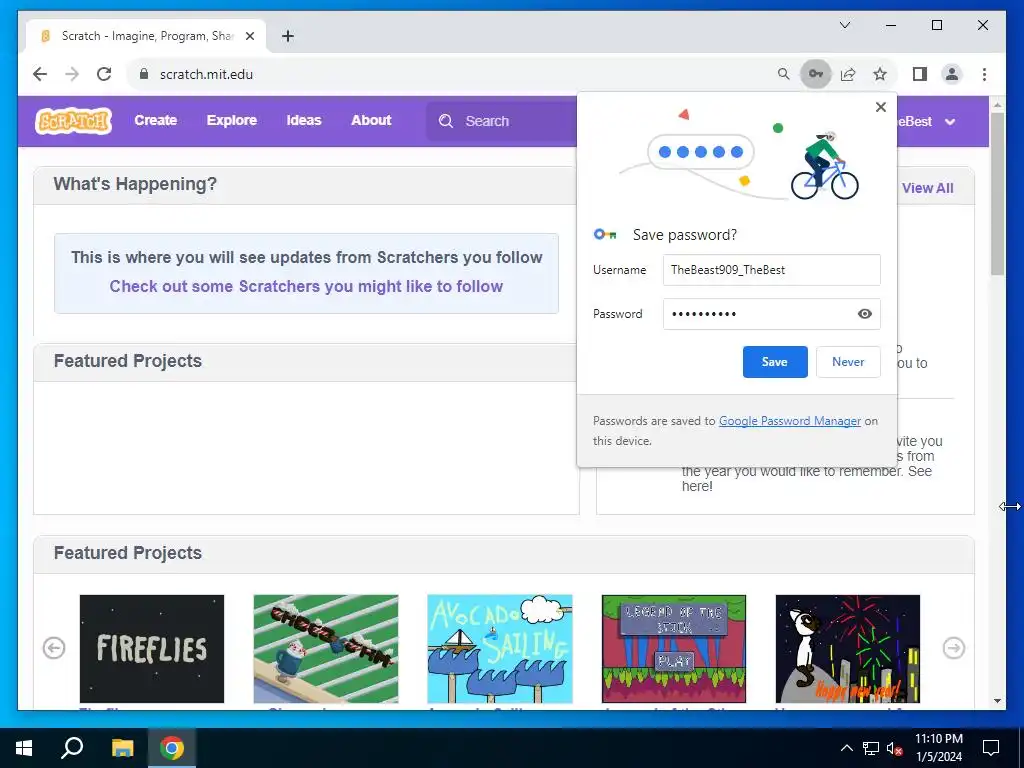Image resolution: width=1024 pixels, height=768 pixels.
Task: Open Check out some Scratchers link
Action: (306, 287)
